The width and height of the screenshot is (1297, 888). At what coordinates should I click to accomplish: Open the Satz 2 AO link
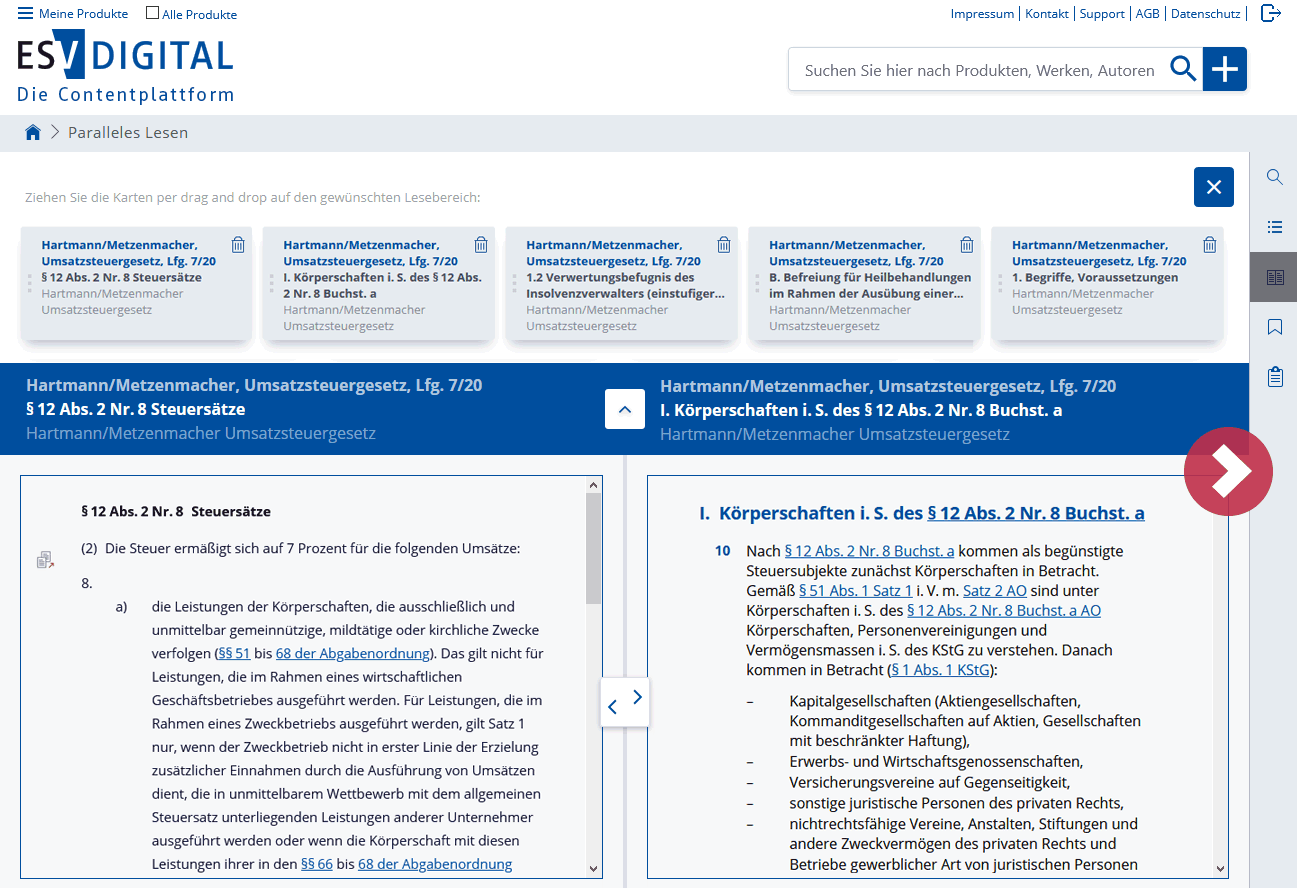(x=995, y=591)
